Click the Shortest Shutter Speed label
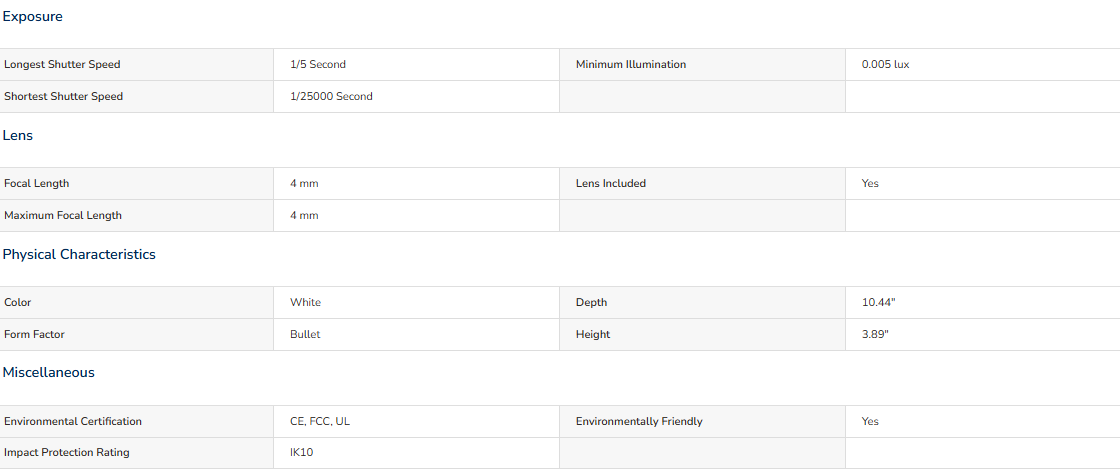Viewport: 1120px width, 469px height. (x=64, y=96)
